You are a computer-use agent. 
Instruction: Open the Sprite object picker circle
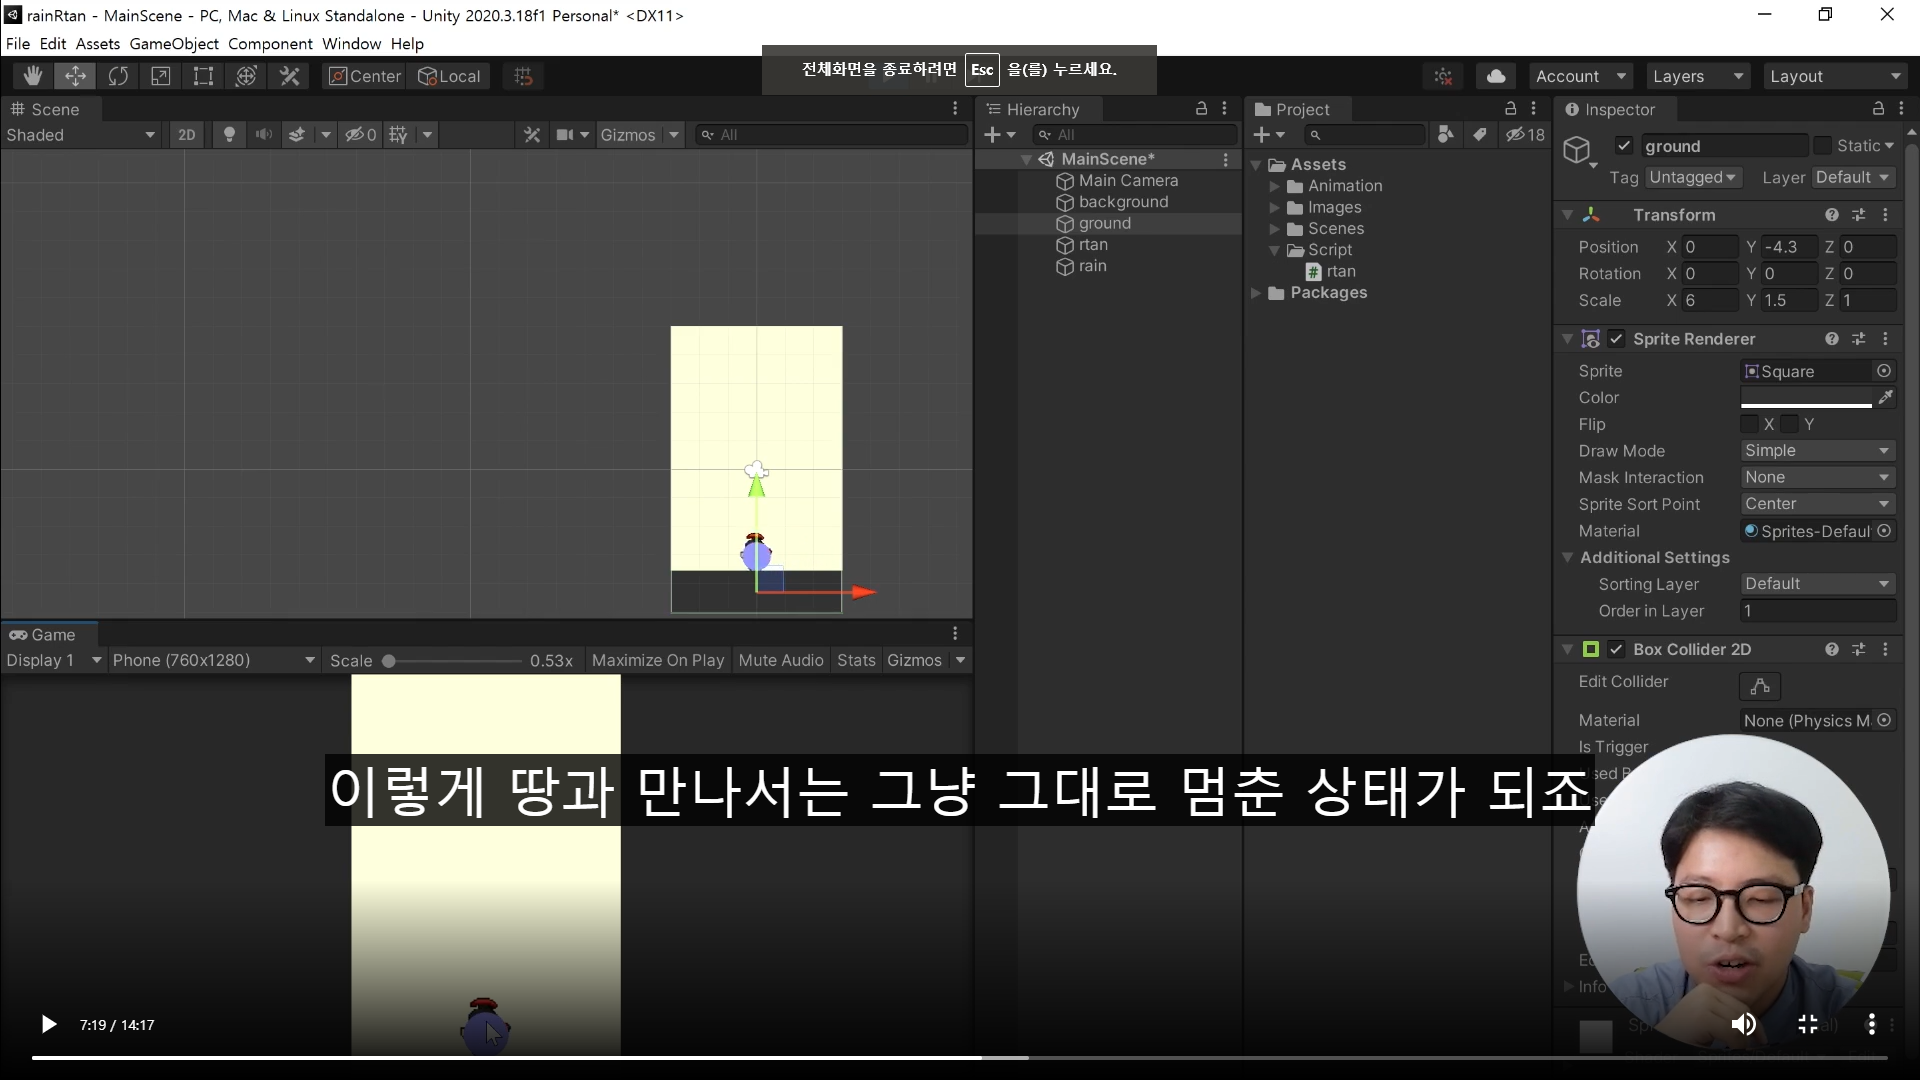tap(1884, 371)
